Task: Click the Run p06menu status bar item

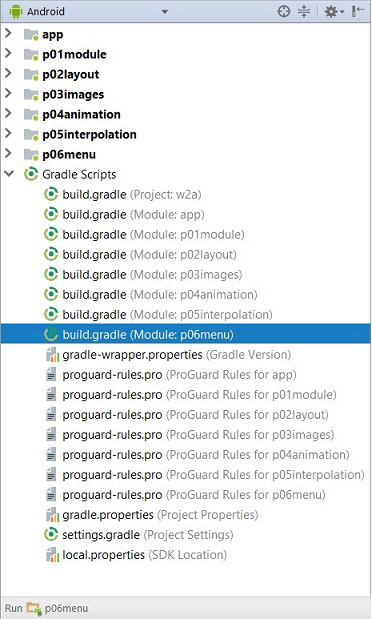Action: 47,608
